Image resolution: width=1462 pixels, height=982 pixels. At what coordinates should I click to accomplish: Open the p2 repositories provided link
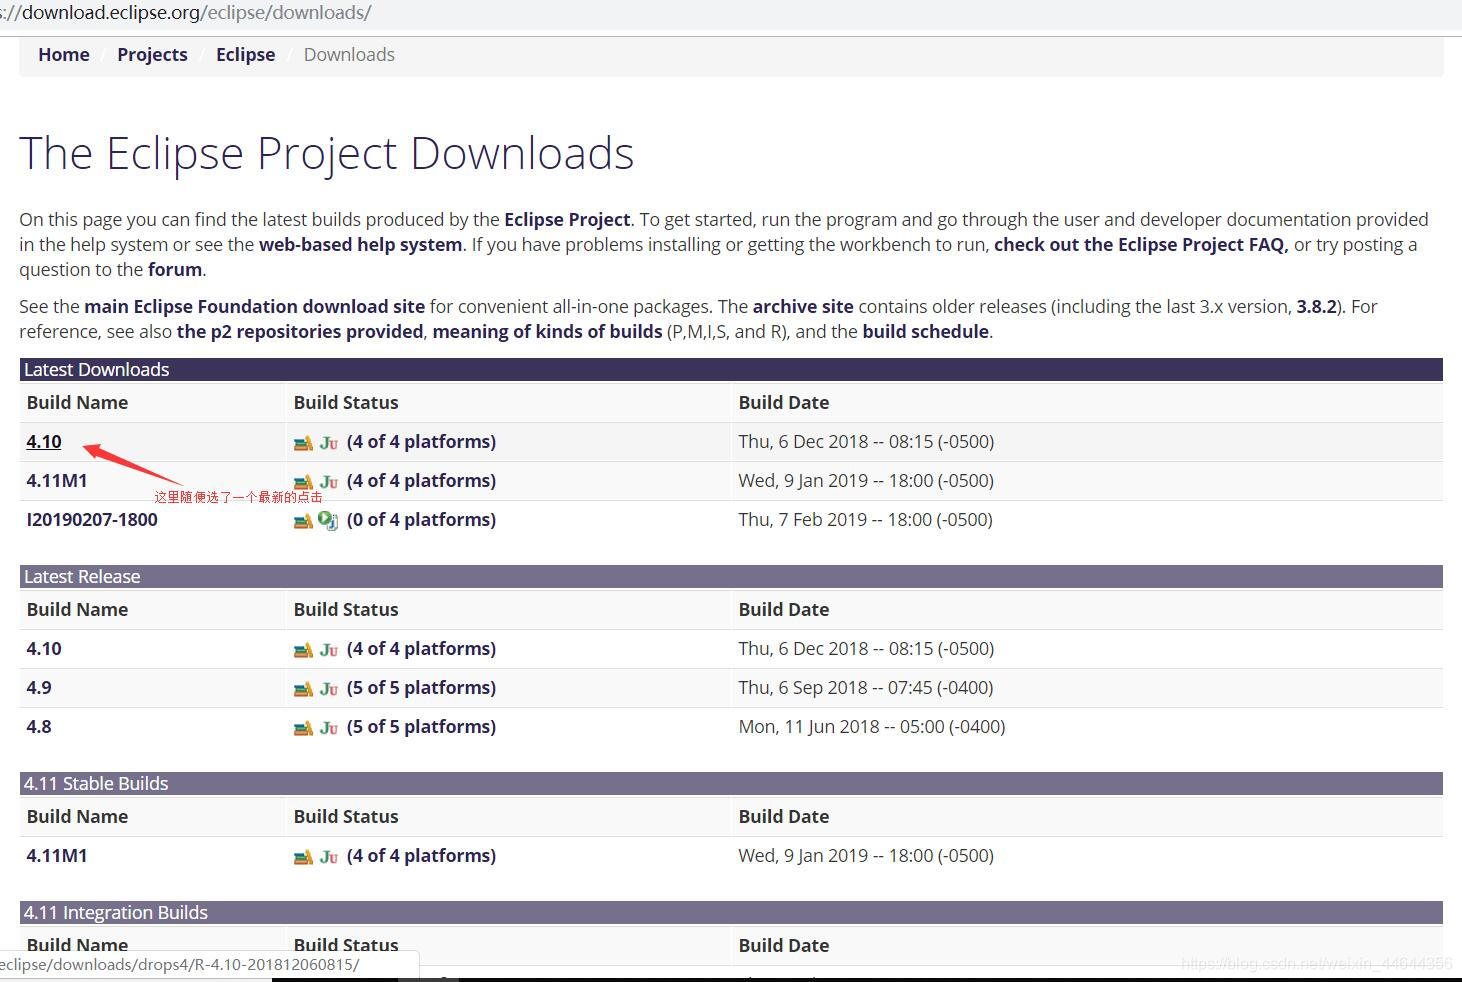tap(300, 331)
